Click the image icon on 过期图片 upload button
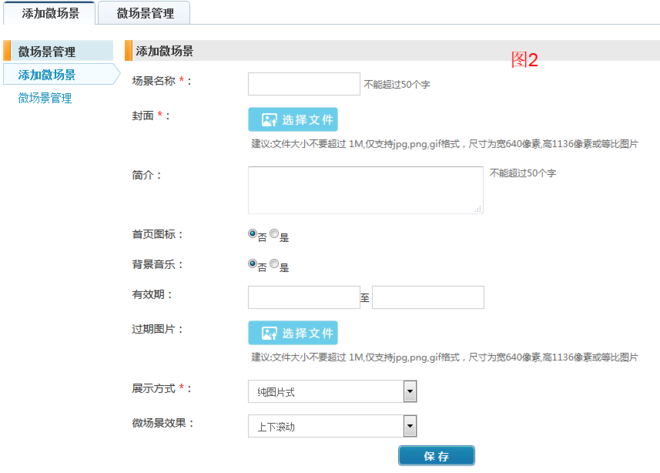The image size is (660, 473). [x=268, y=333]
